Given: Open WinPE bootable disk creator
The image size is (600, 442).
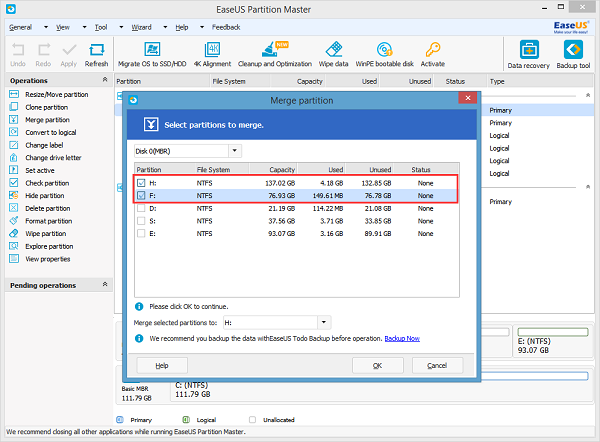Looking at the screenshot, I should [x=384, y=49].
